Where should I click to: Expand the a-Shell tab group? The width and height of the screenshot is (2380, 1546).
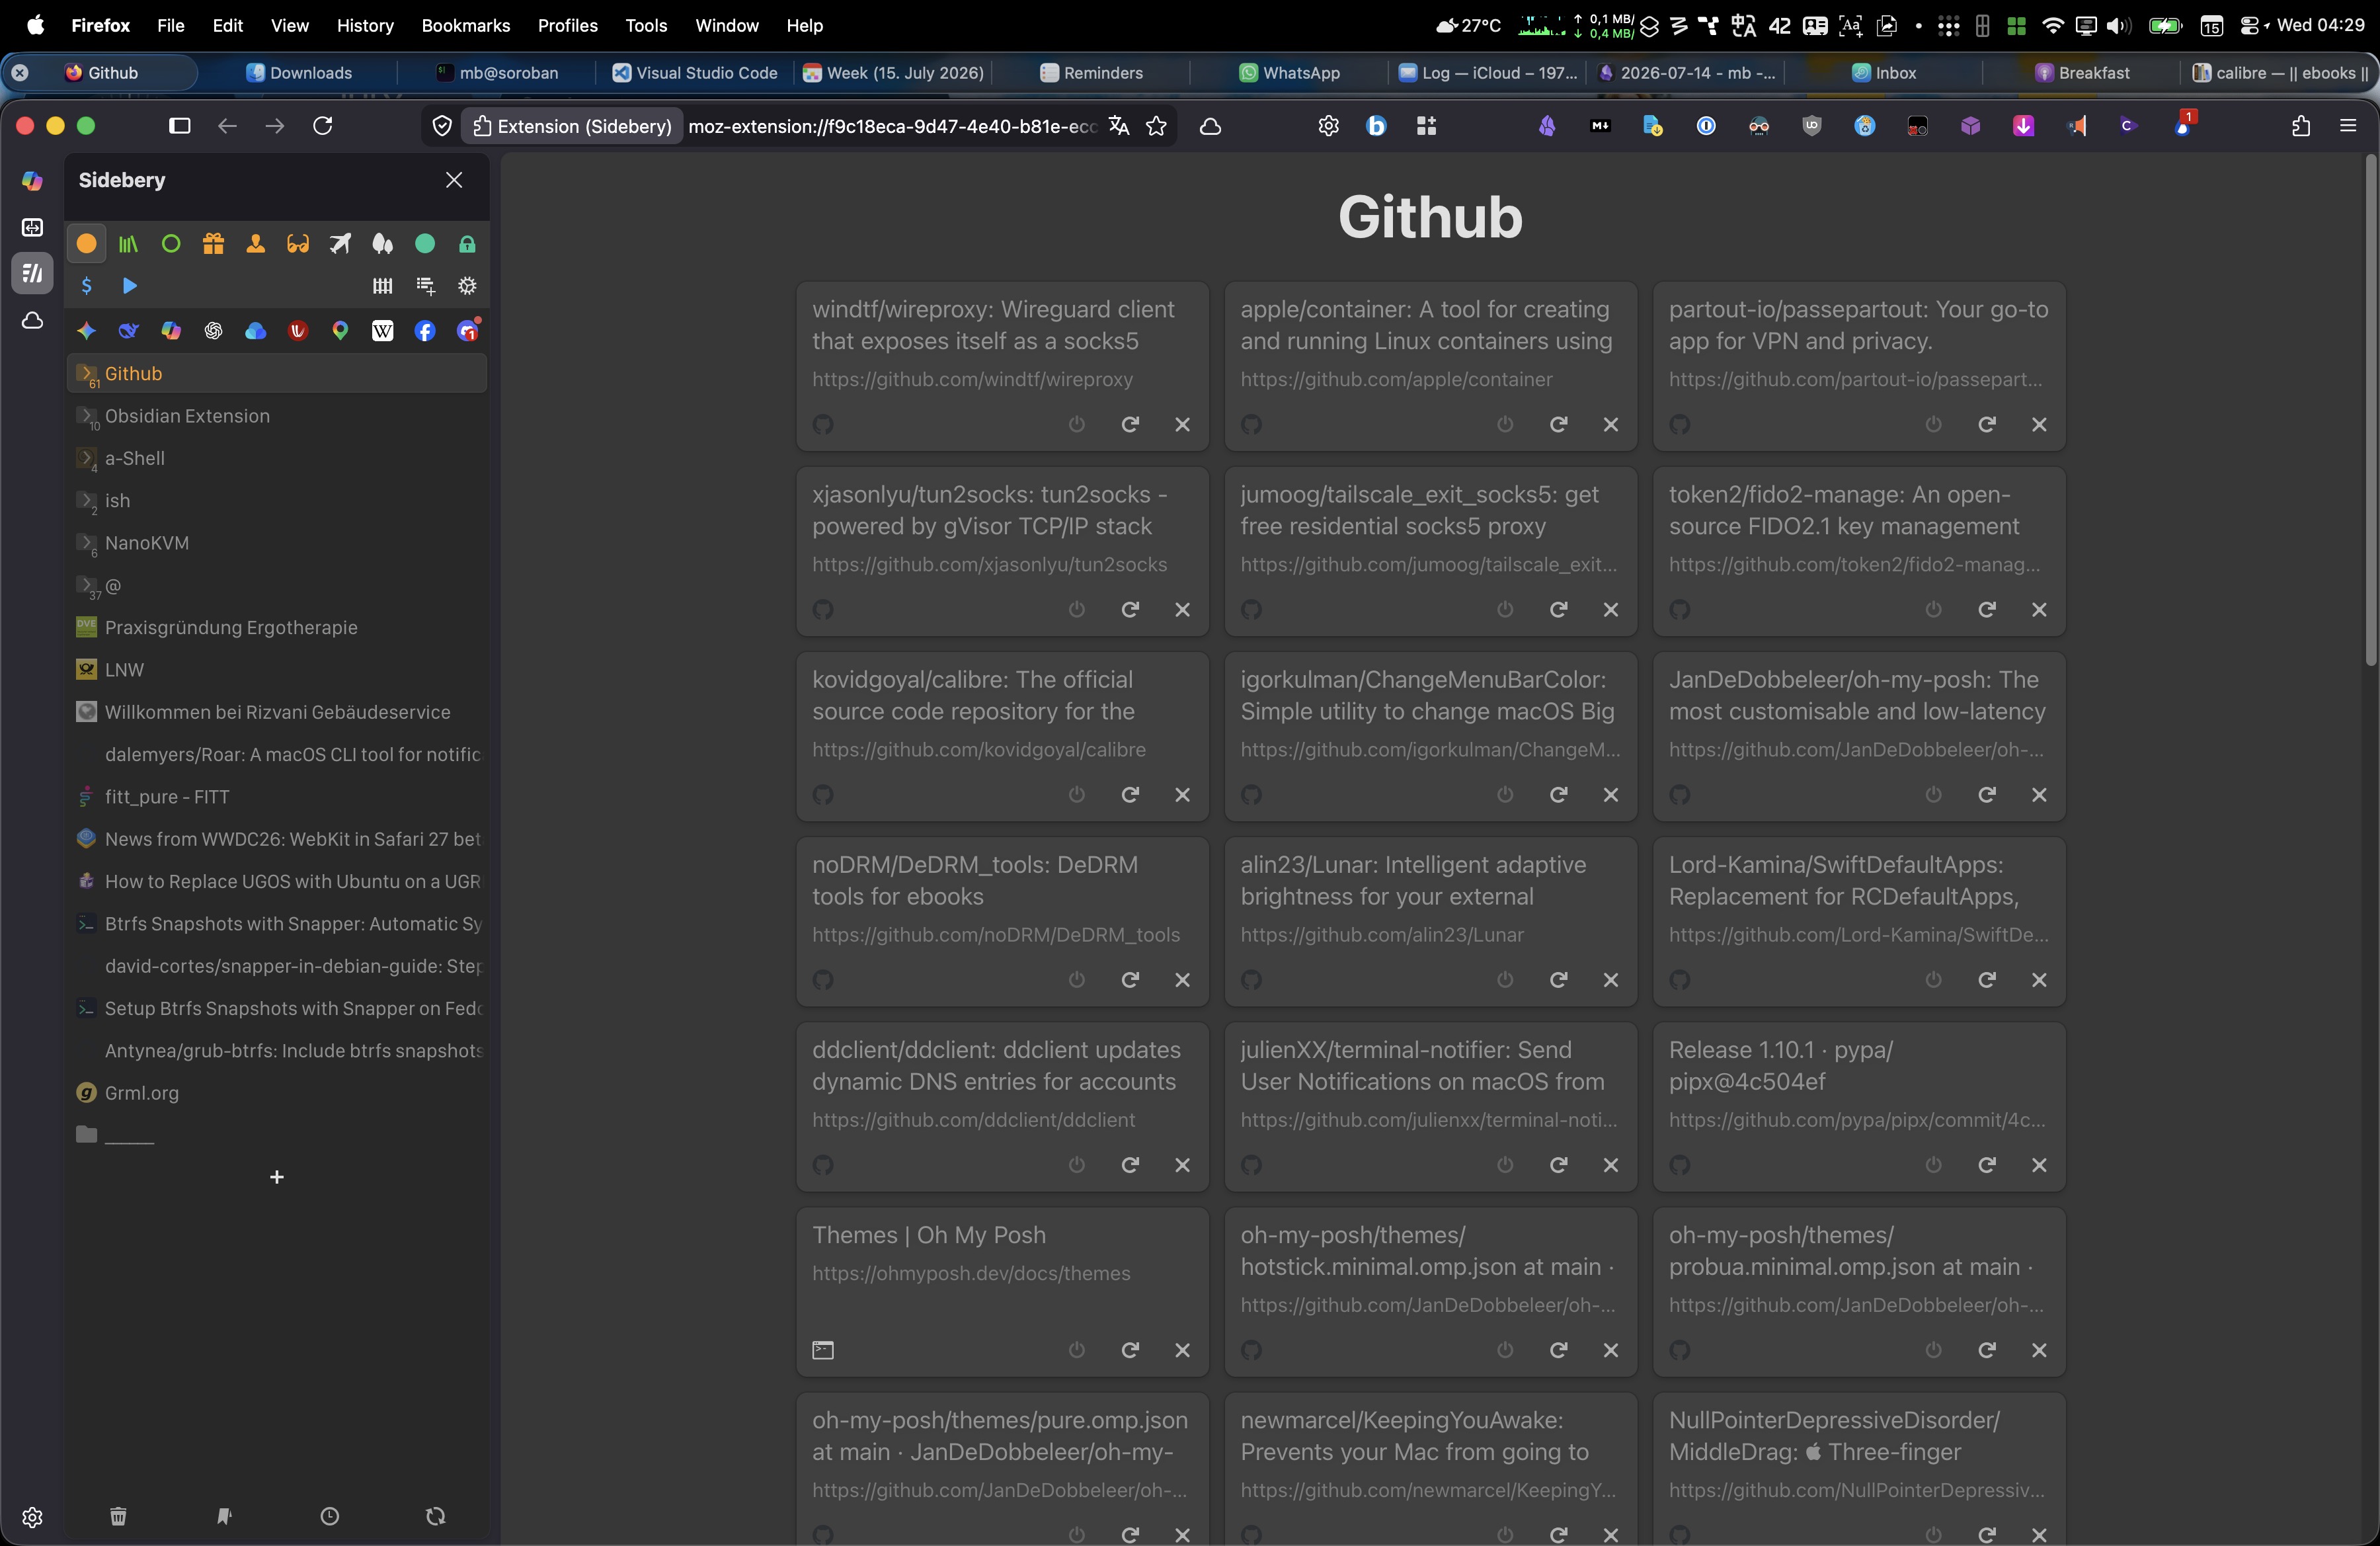pyautogui.click(x=87, y=458)
